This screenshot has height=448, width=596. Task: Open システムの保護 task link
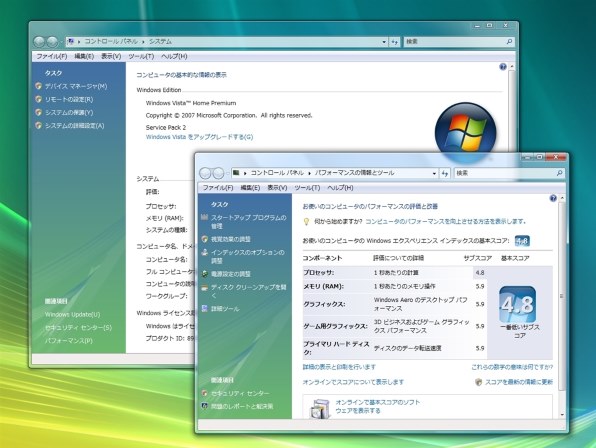69,112
